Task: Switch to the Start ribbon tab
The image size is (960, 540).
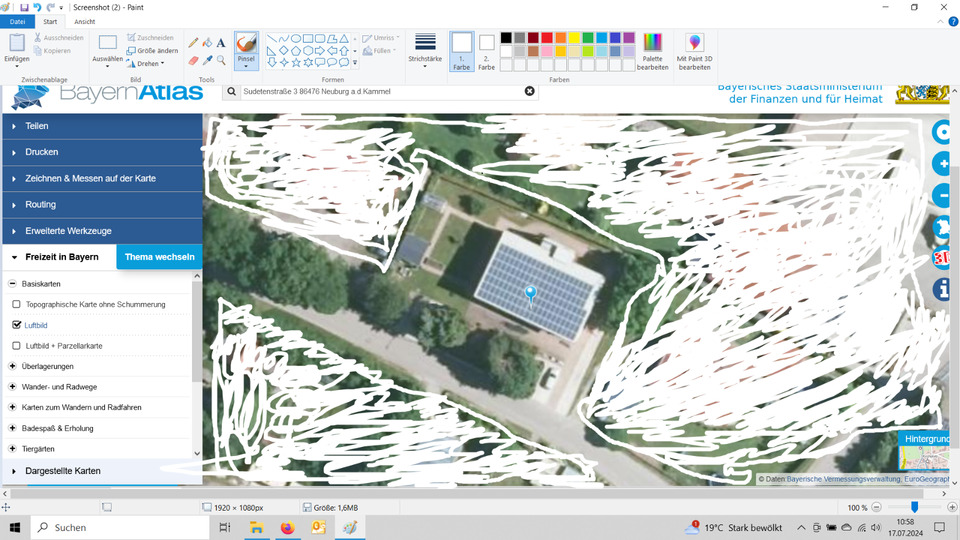Action: pos(50,21)
